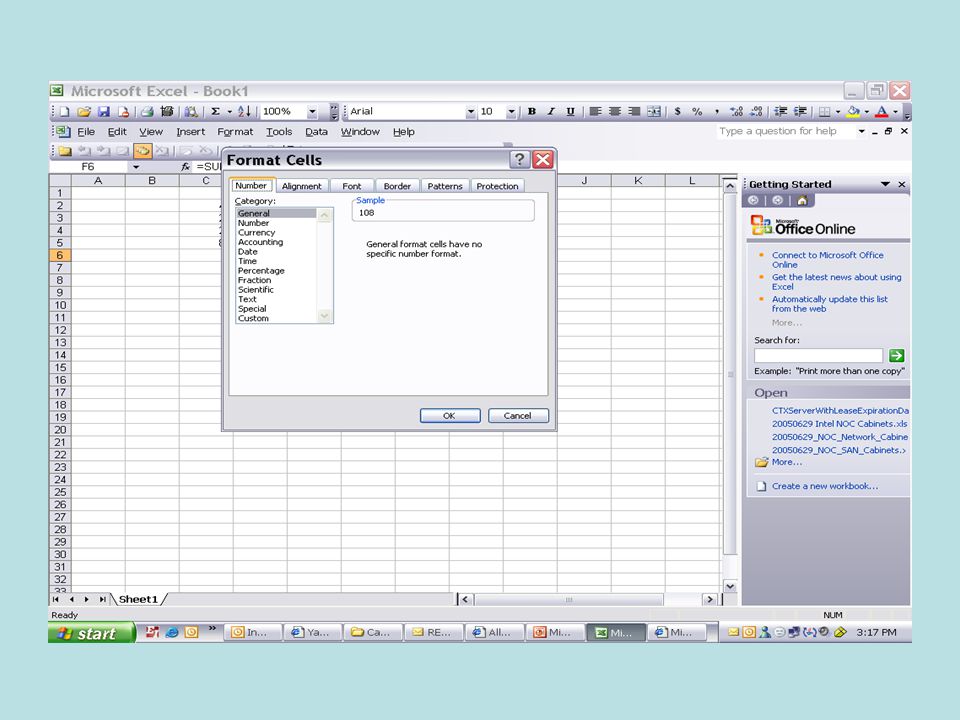Switch to the Alignment tab
Screen dimensions: 960x720
coord(302,186)
